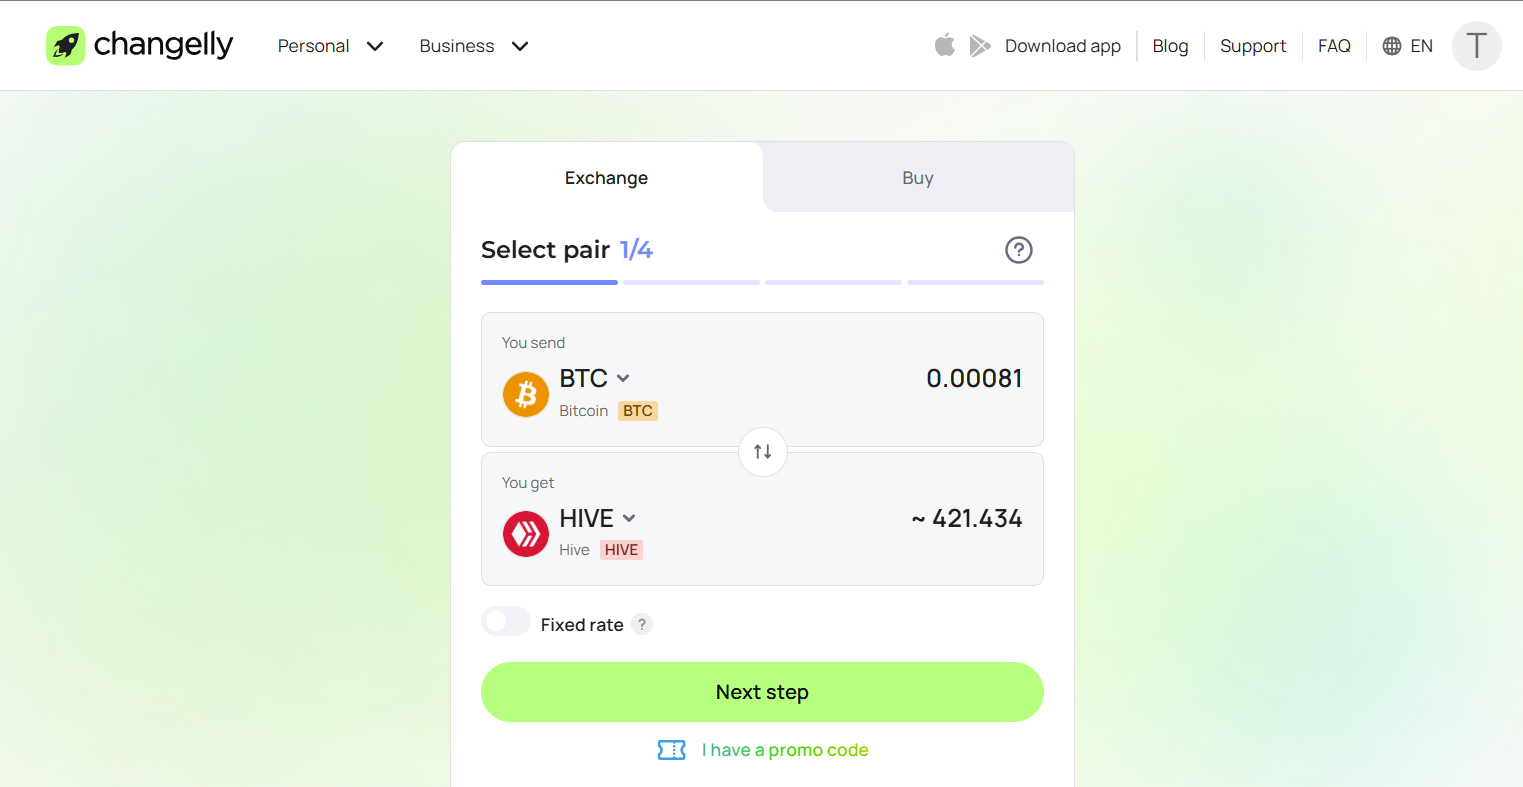
Task: Swap currencies with the up-down arrows icon
Action: coord(763,451)
